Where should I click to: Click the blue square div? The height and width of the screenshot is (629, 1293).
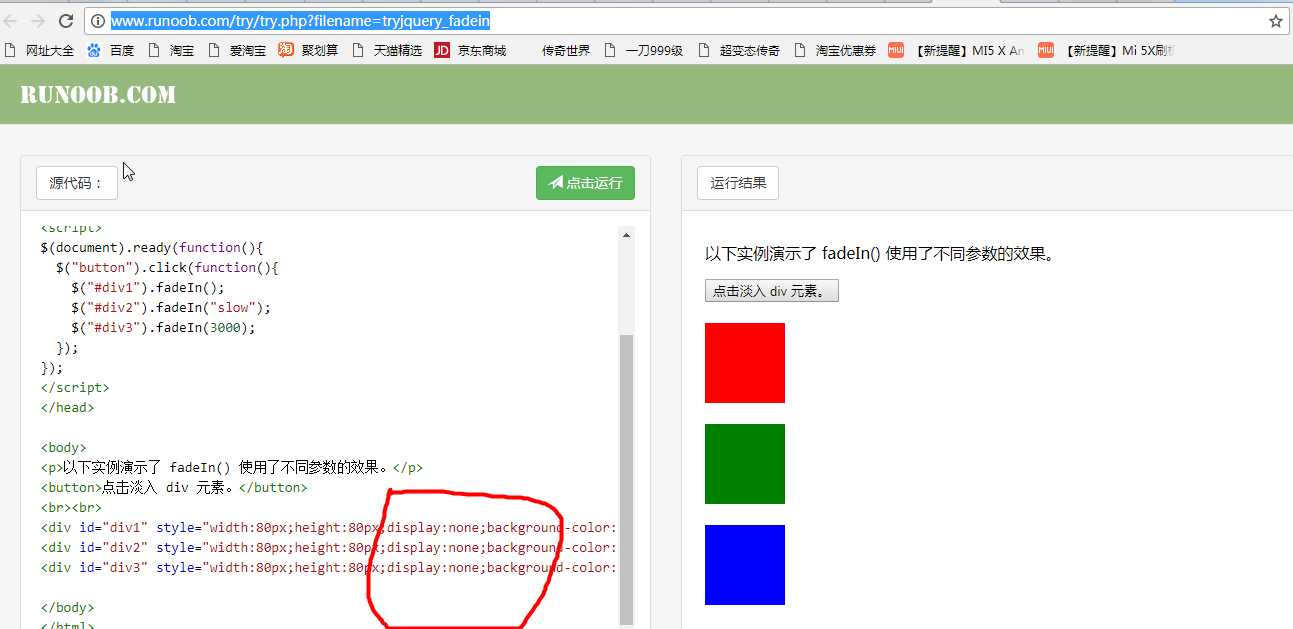coord(745,565)
